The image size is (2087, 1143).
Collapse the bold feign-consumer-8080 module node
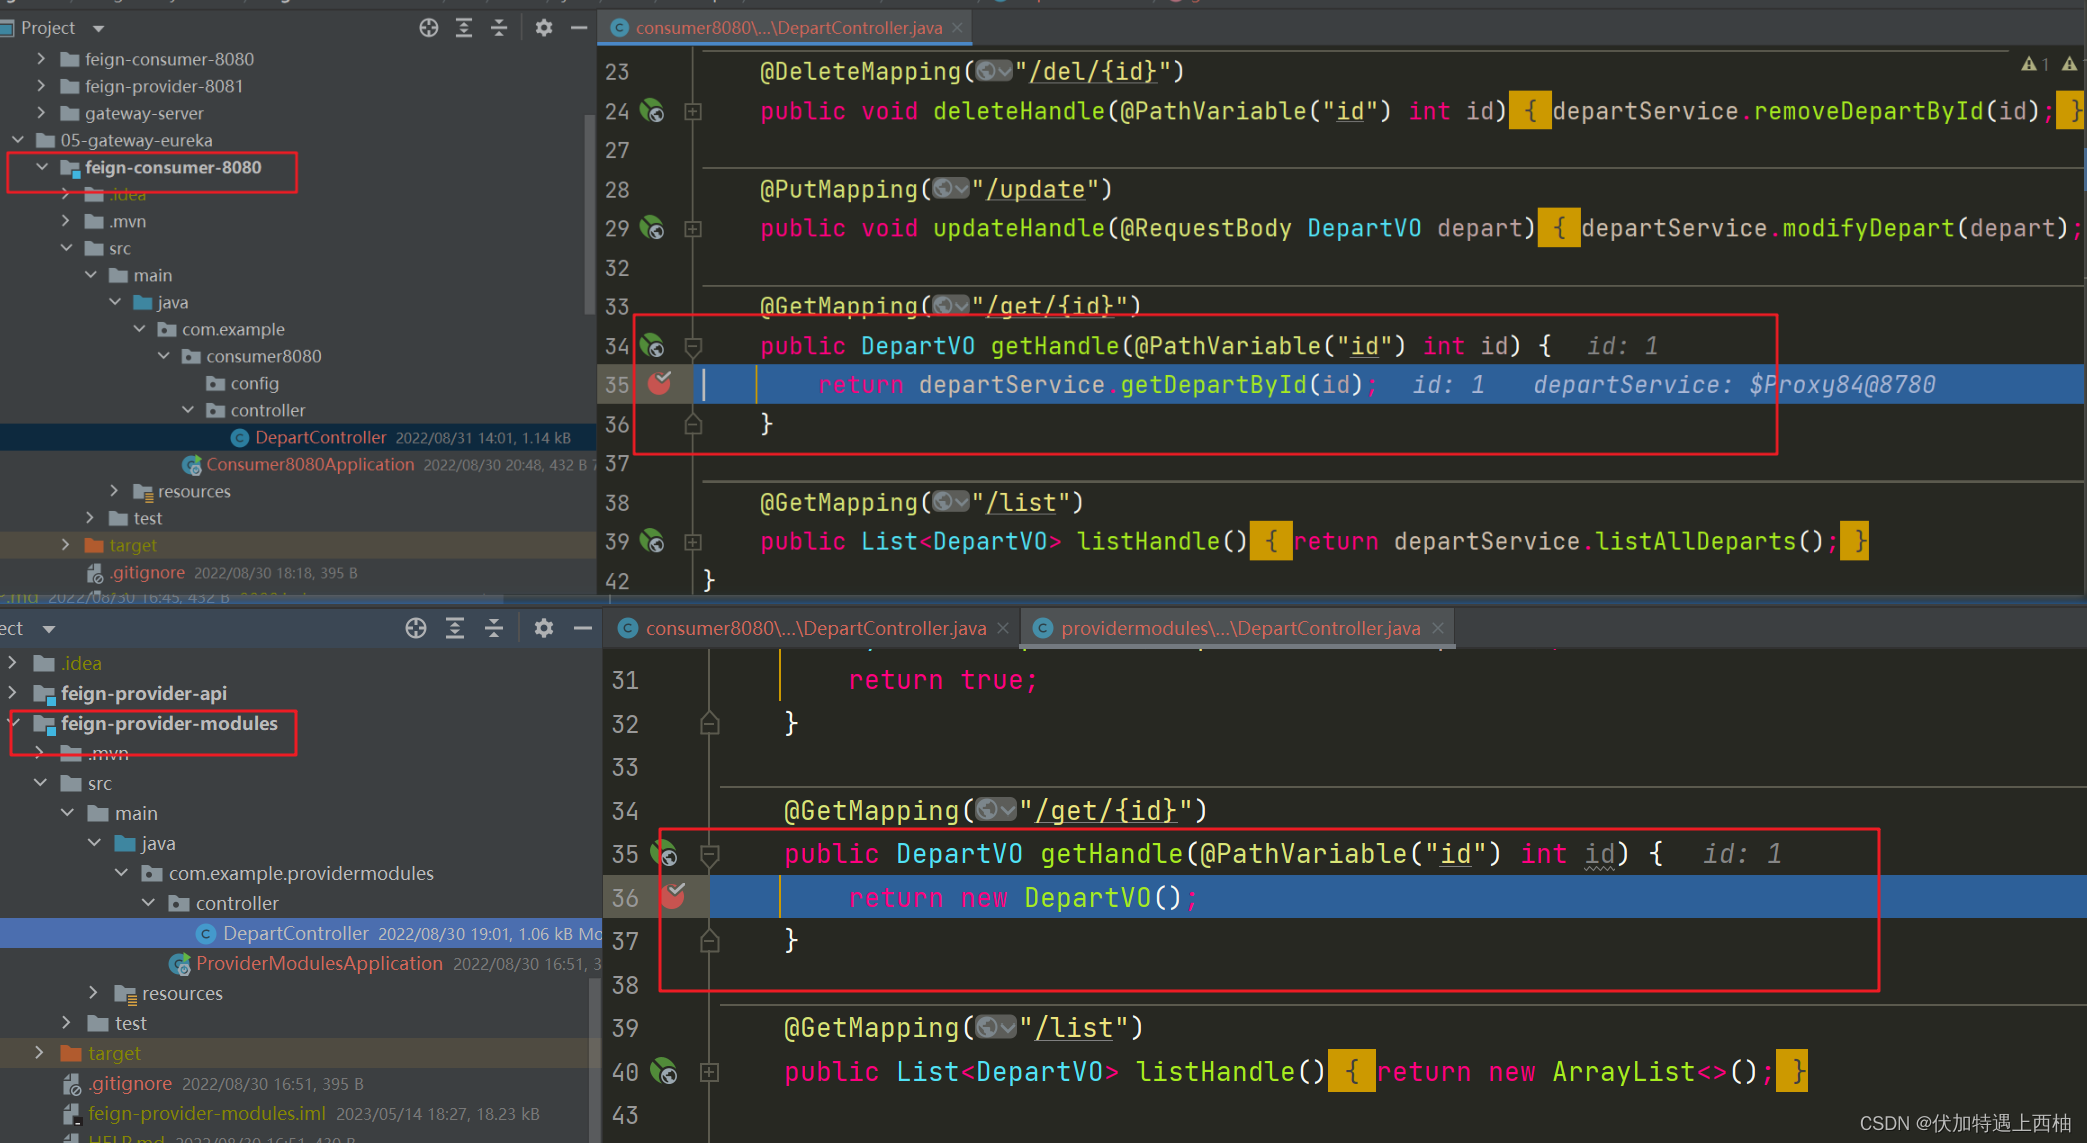click(42, 167)
